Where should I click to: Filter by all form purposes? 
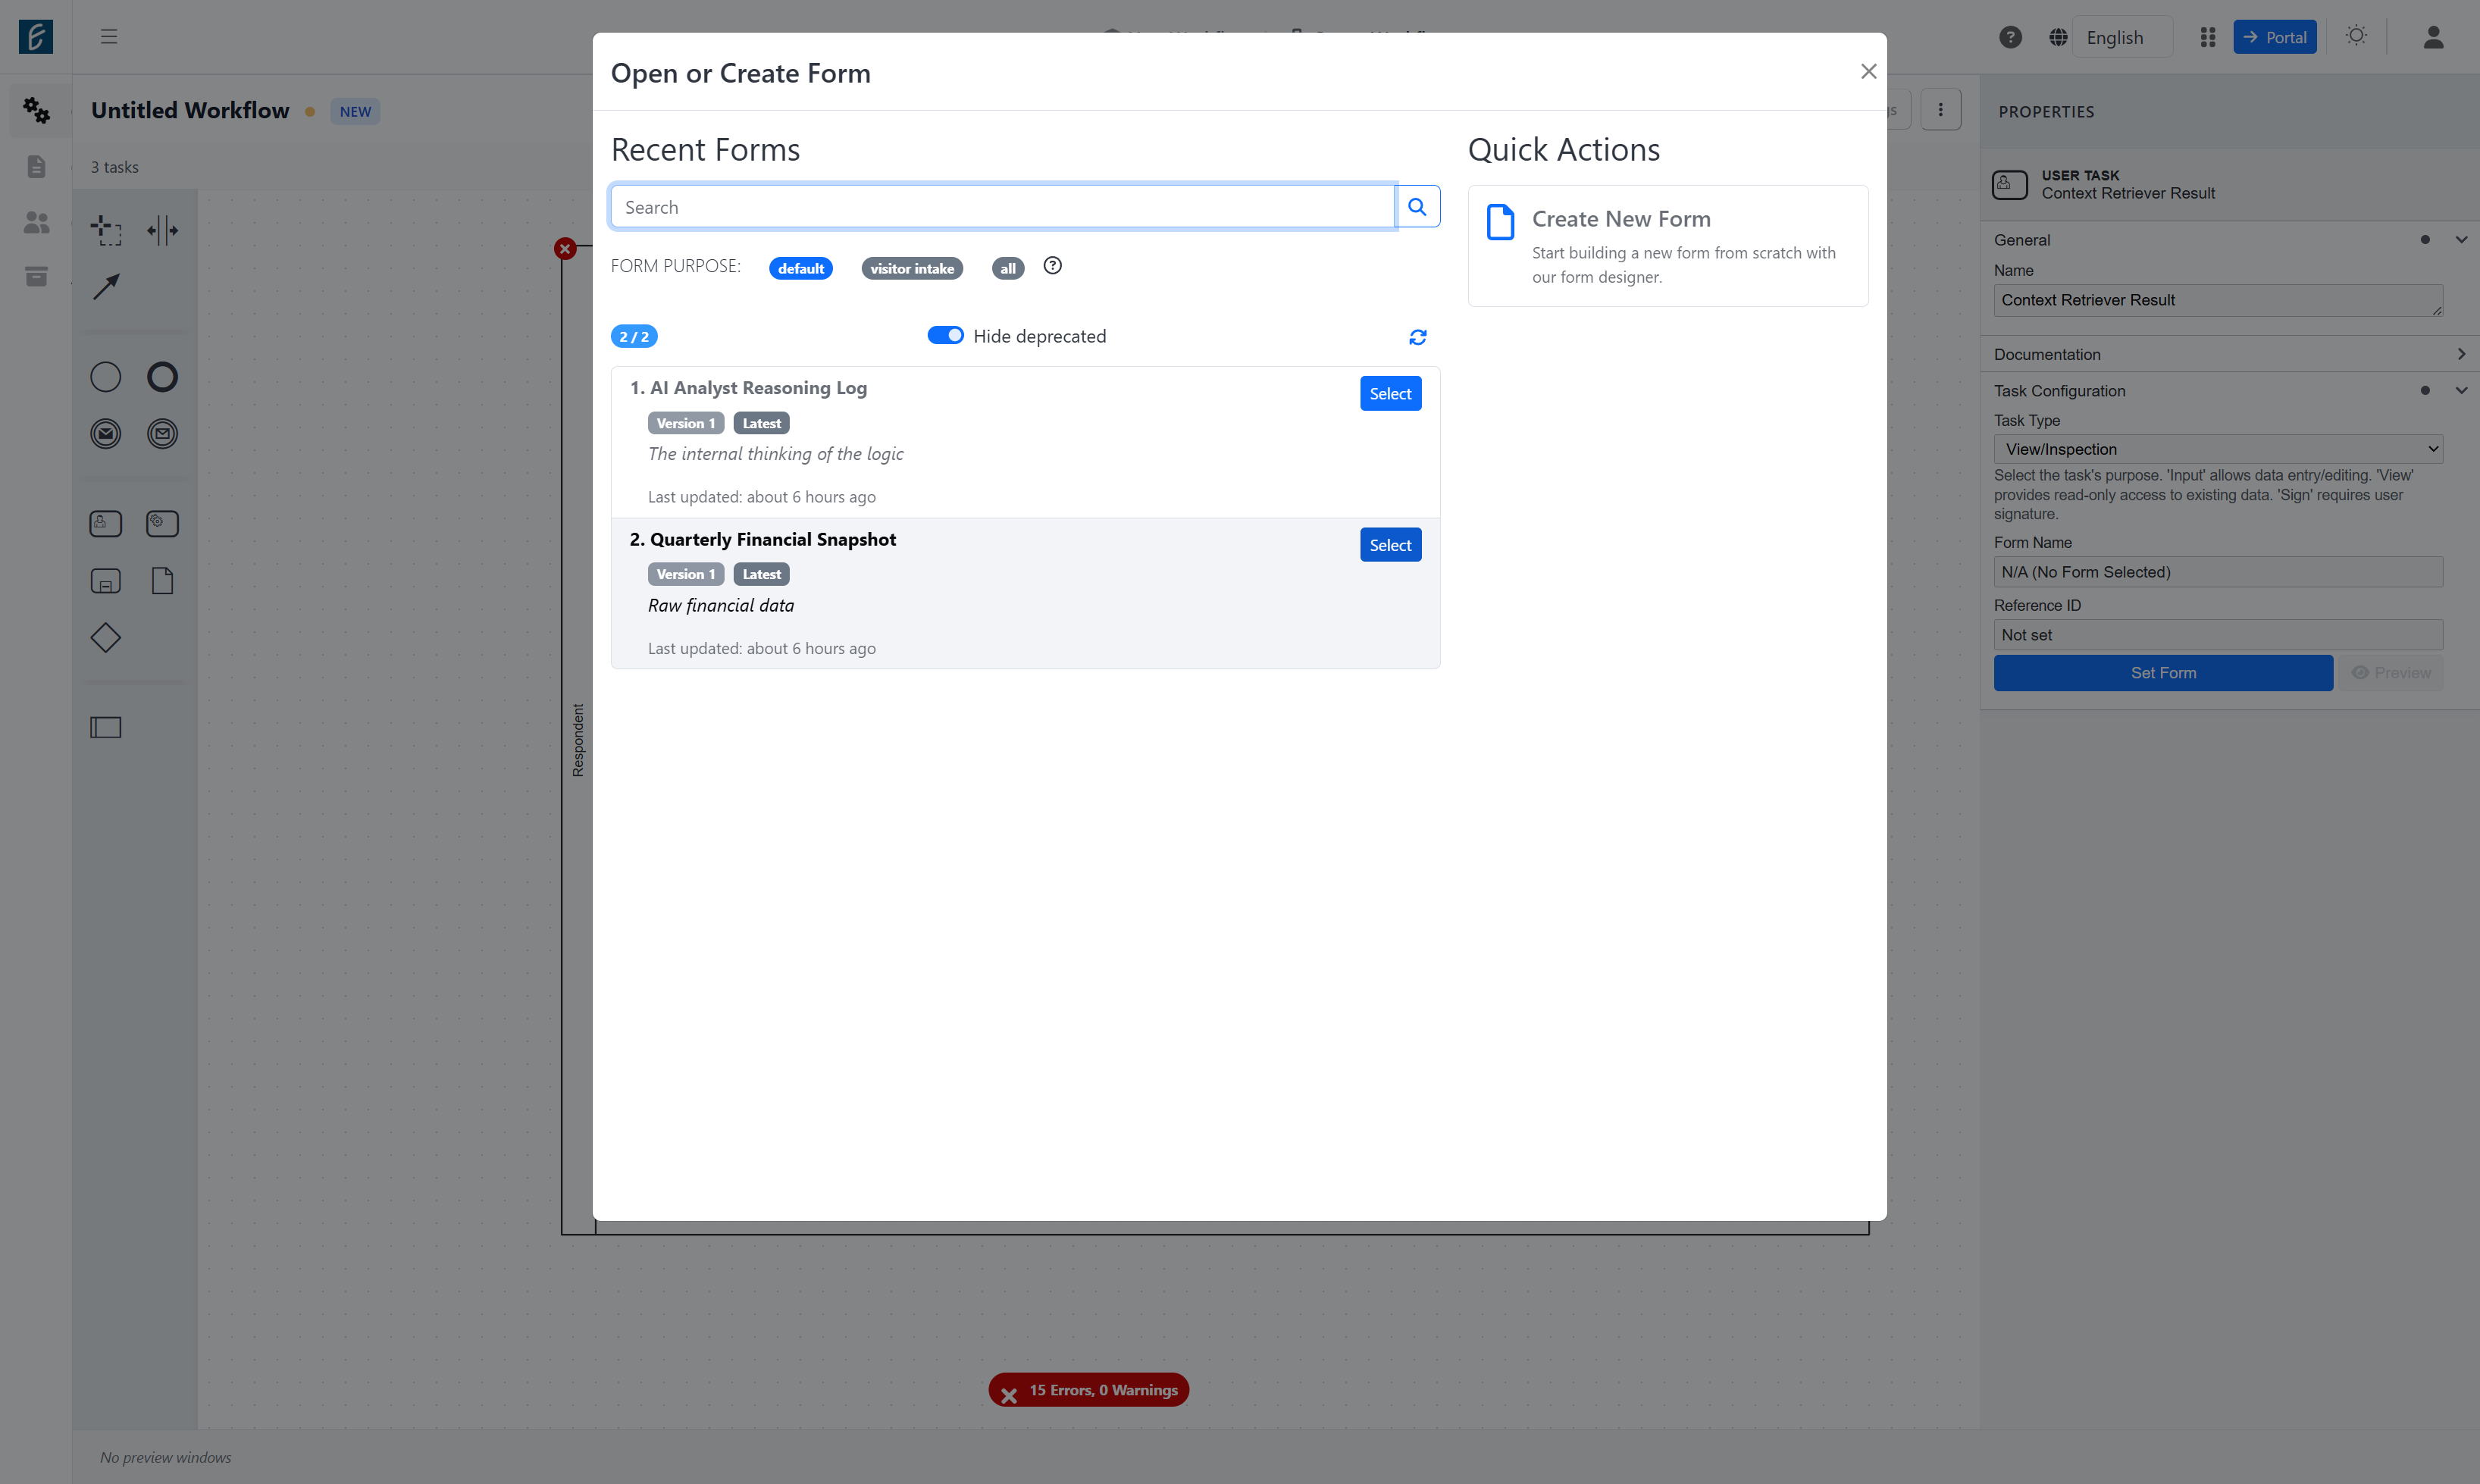1007,268
